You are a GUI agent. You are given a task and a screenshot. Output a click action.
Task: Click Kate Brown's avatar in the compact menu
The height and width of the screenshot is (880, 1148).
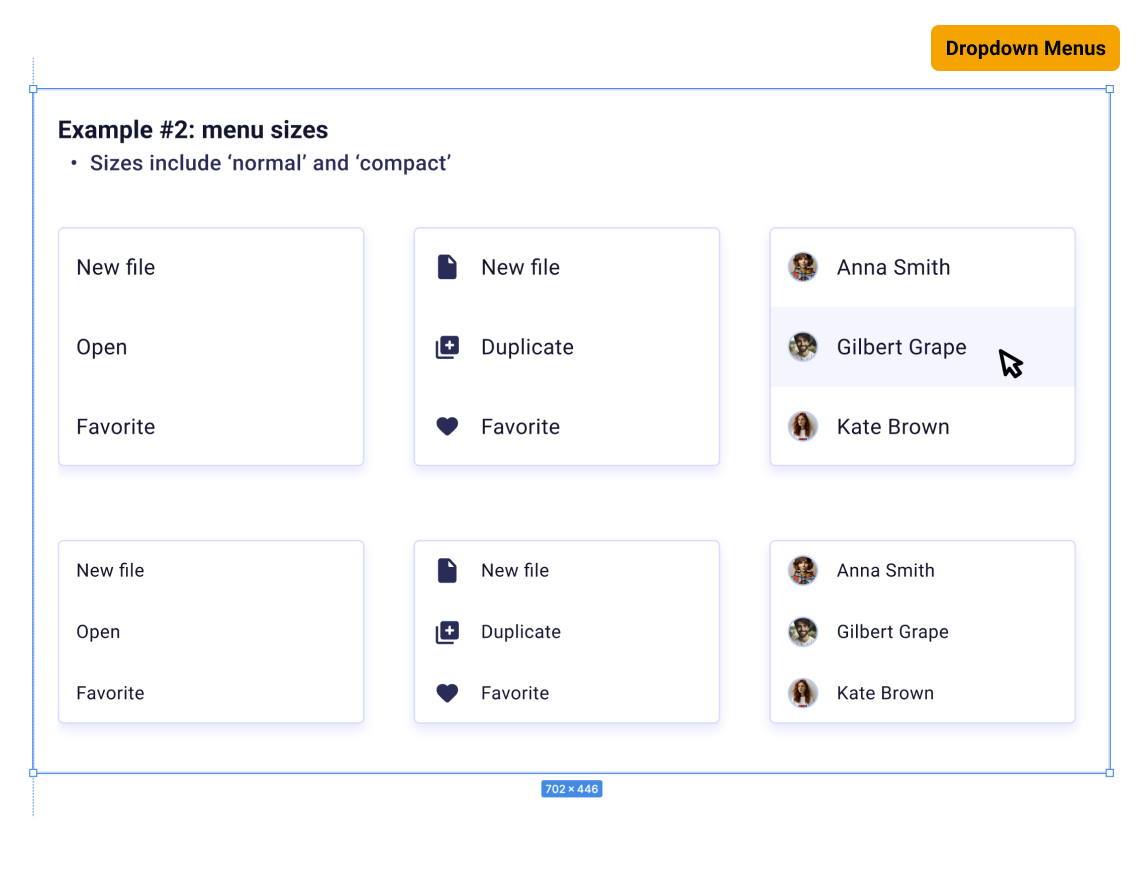point(803,692)
